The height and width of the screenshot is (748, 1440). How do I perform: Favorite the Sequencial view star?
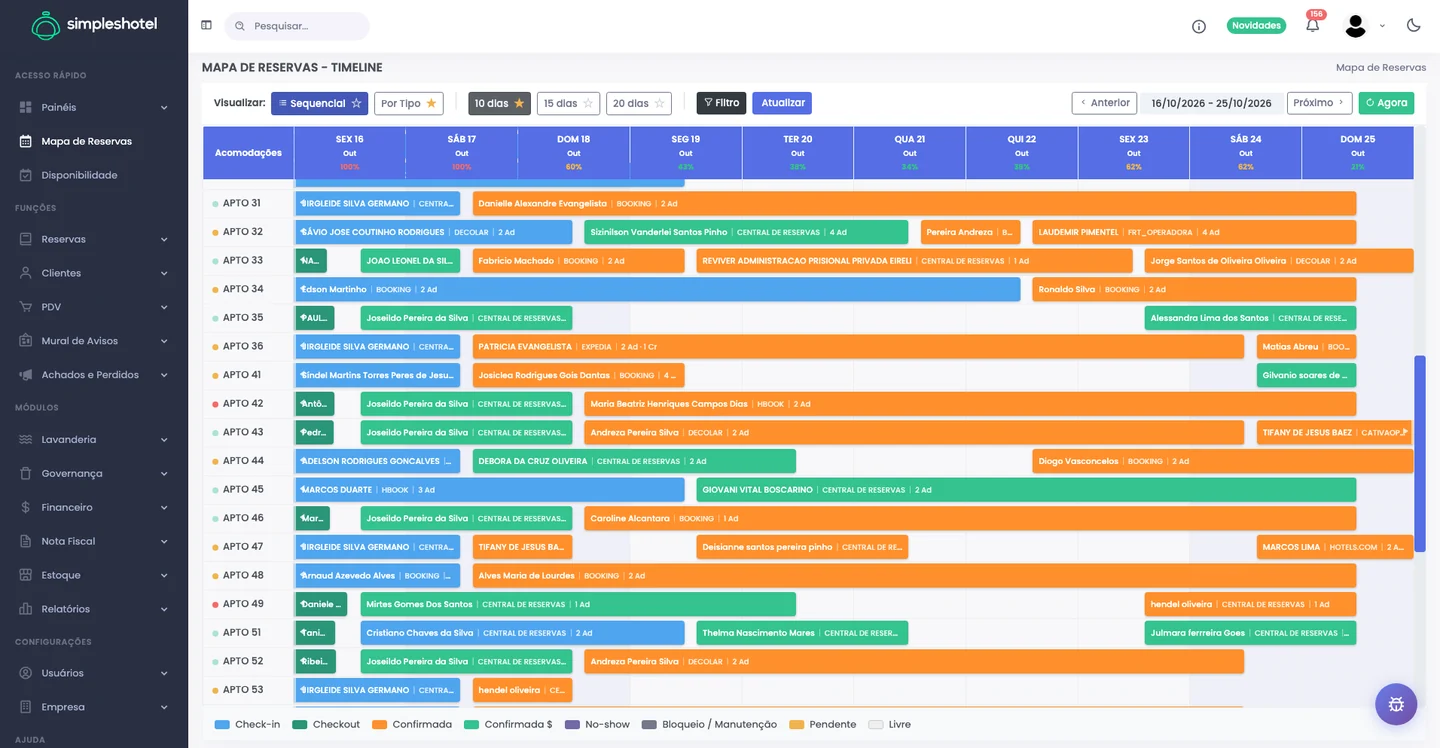pos(356,103)
